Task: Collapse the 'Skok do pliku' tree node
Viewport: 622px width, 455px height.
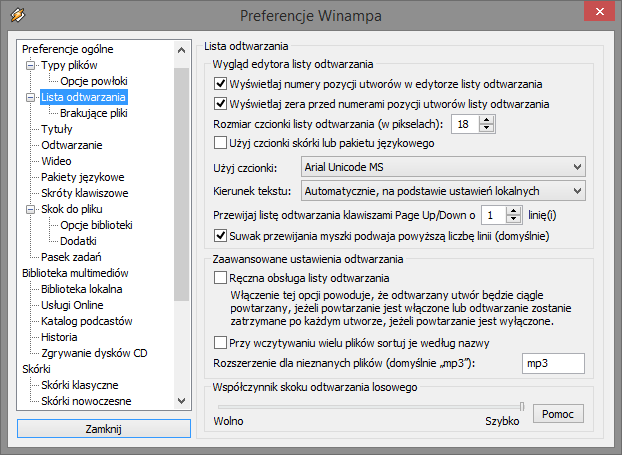Action: coord(31,209)
